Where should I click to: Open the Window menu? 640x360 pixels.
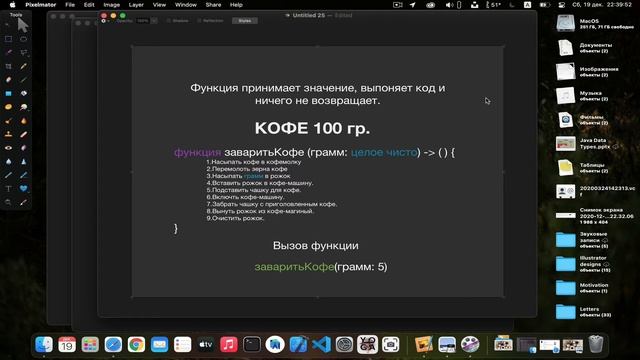(x=186, y=5)
